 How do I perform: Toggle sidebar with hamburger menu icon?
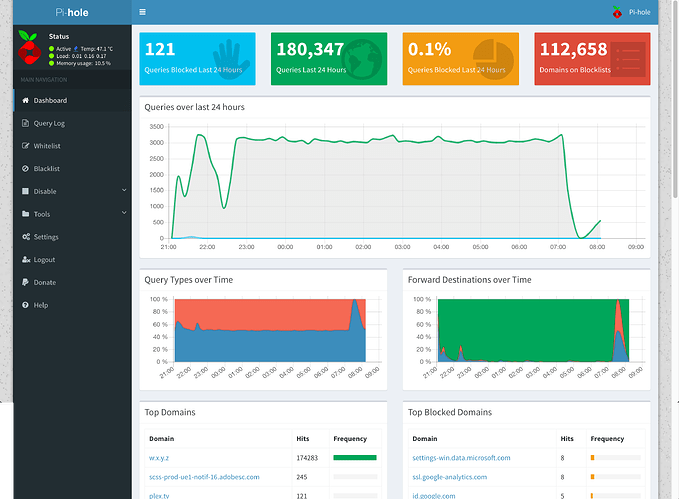coord(143,12)
